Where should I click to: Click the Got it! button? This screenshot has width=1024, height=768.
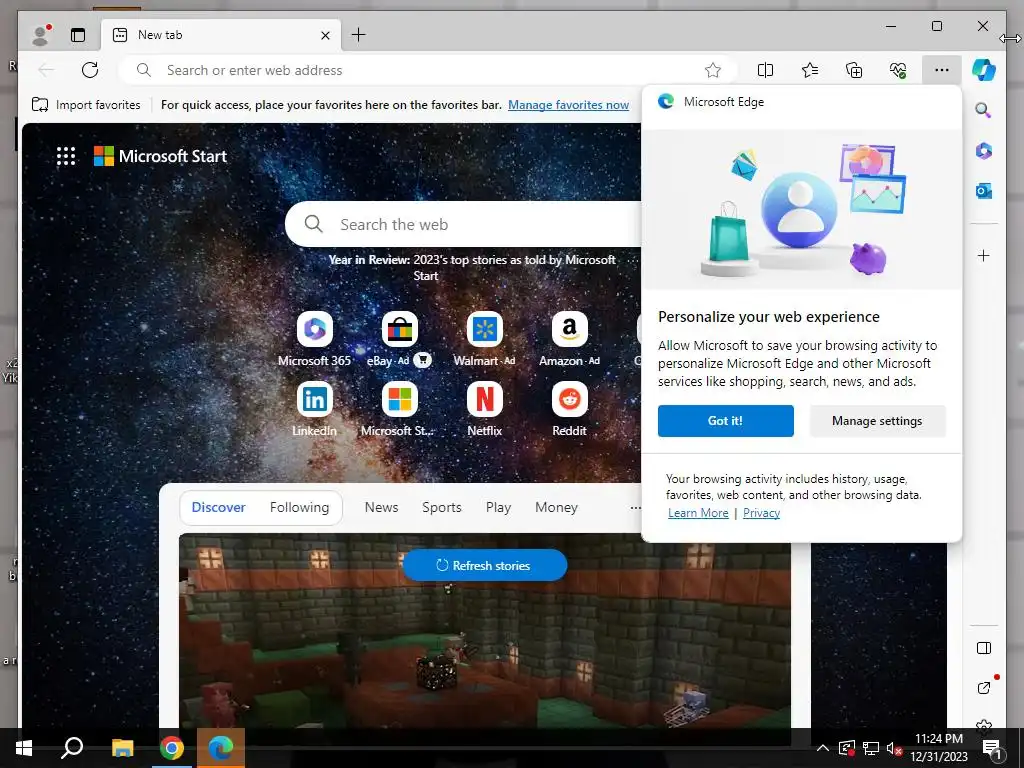pyautogui.click(x=726, y=421)
